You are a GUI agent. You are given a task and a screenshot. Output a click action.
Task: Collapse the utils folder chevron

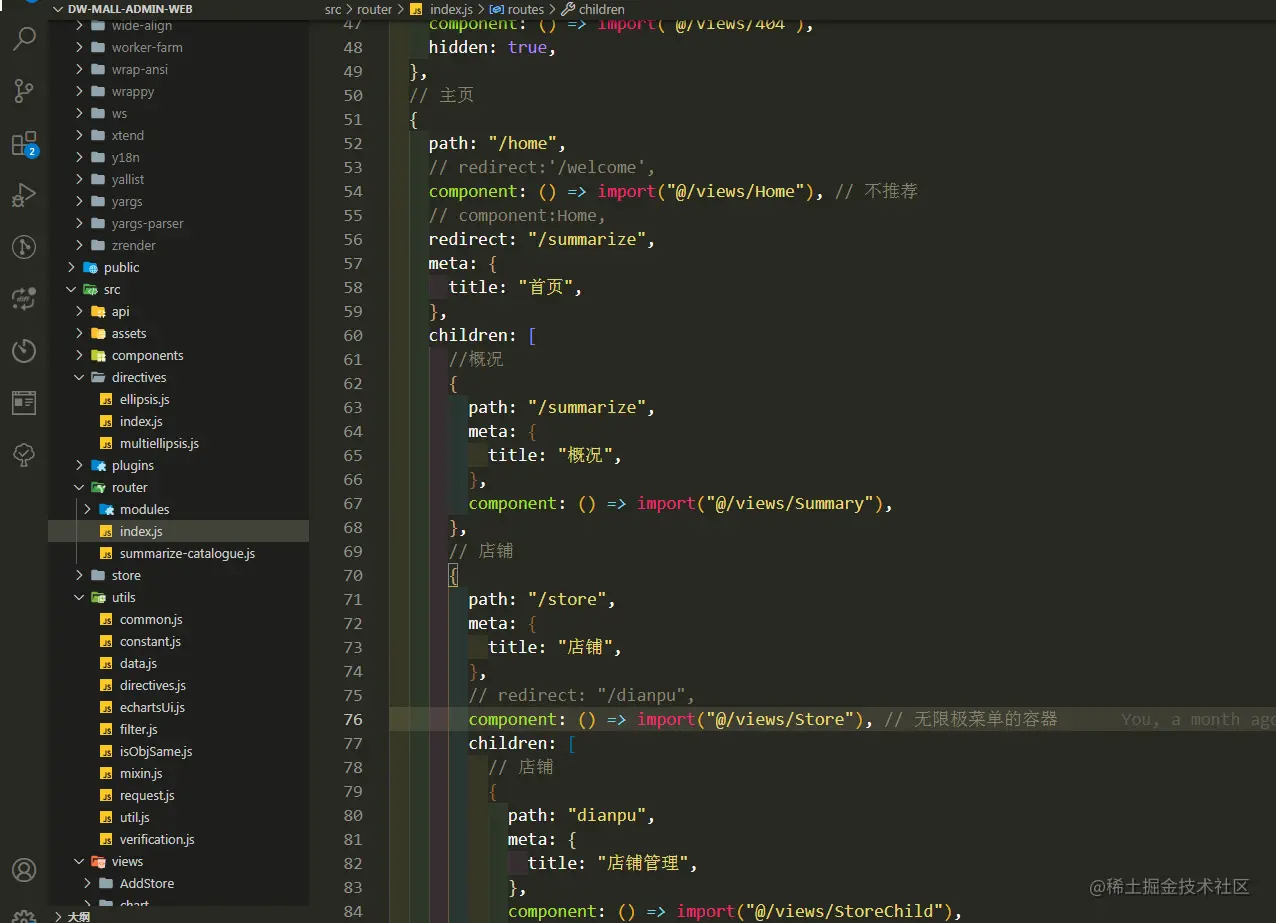pos(79,597)
